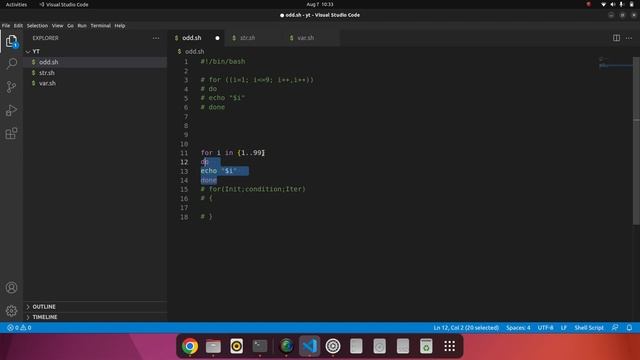Click the feedback icon in status bar
Image resolution: width=640 pixels, height=360 pixels.
pyautogui.click(x=615, y=328)
